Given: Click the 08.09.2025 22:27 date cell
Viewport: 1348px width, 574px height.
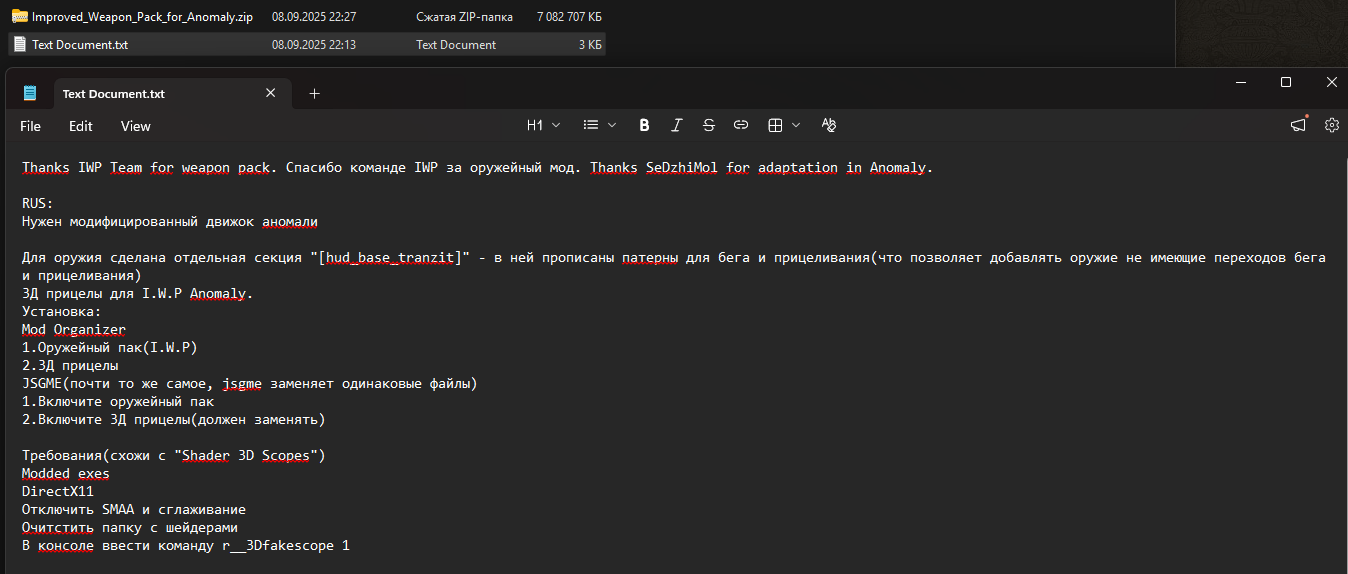Looking at the screenshot, I should tap(314, 17).
